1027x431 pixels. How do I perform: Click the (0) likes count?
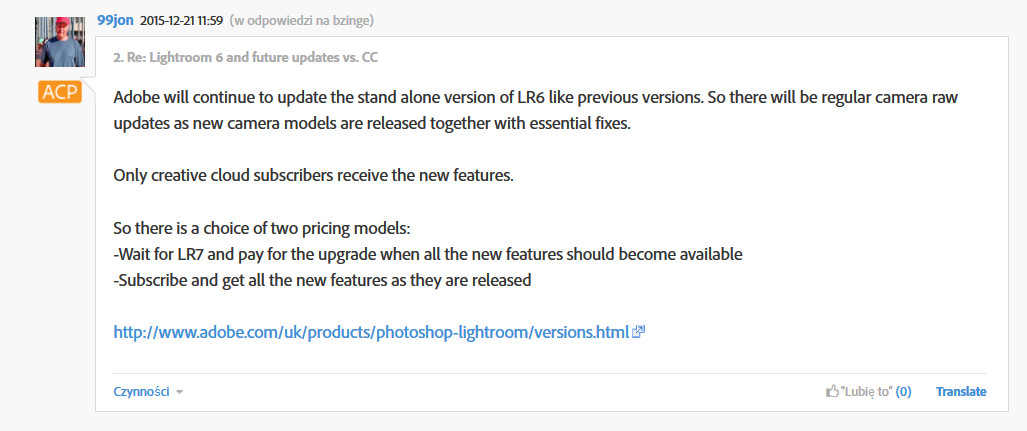pyautogui.click(x=903, y=392)
